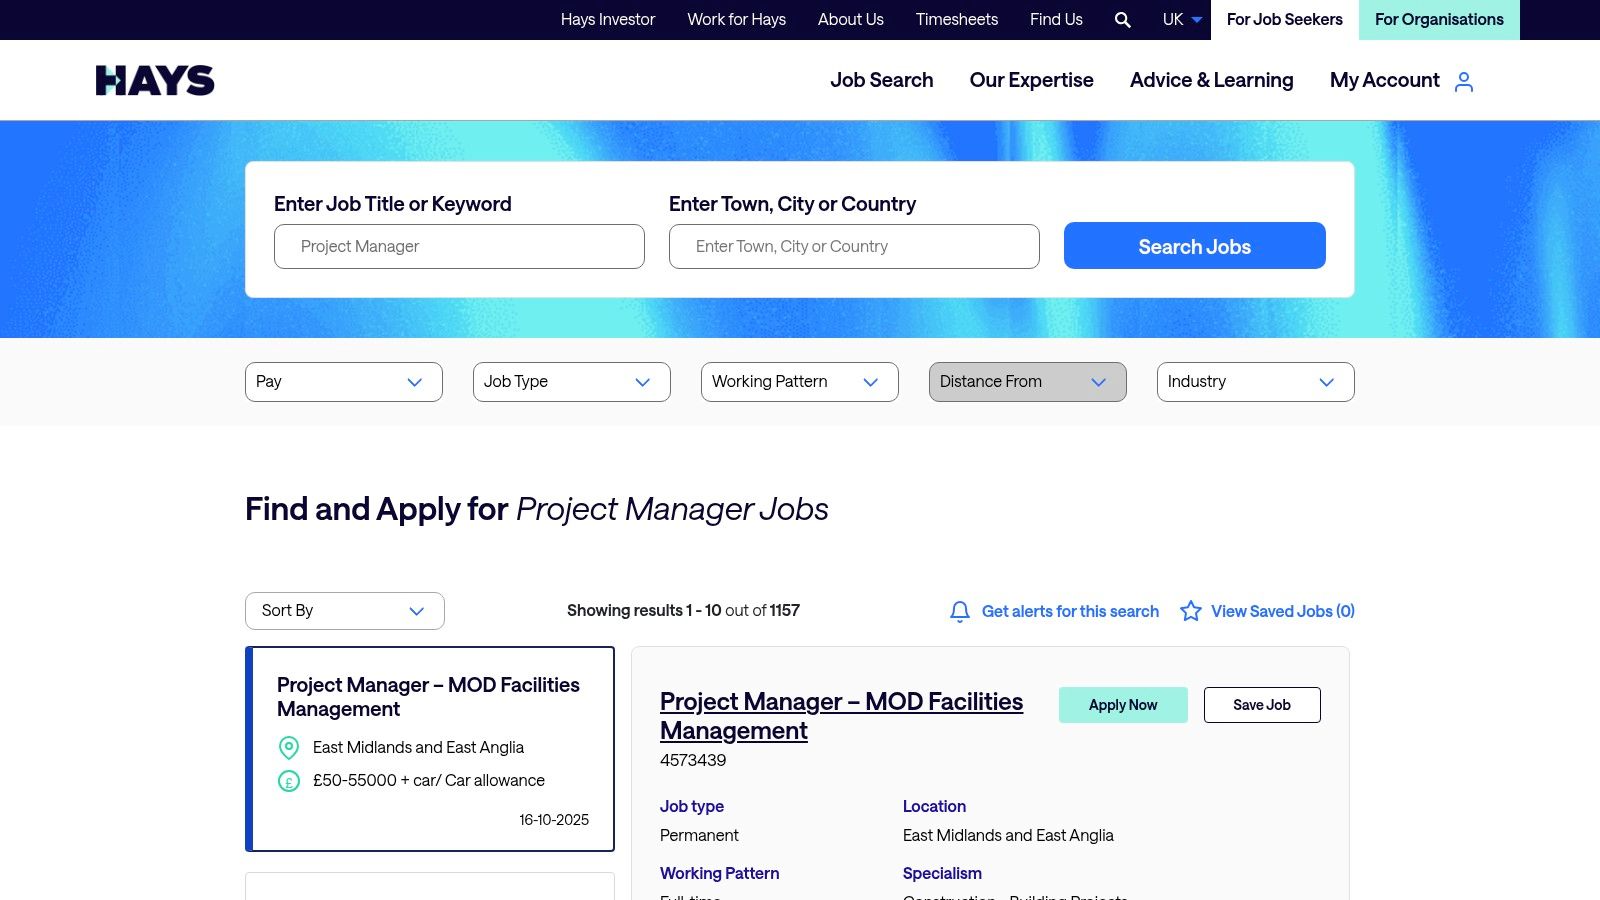This screenshot has width=1600, height=900.
Task: Select the job card dated 16-10-2025
Action: pyautogui.click(x=430, y=749)
